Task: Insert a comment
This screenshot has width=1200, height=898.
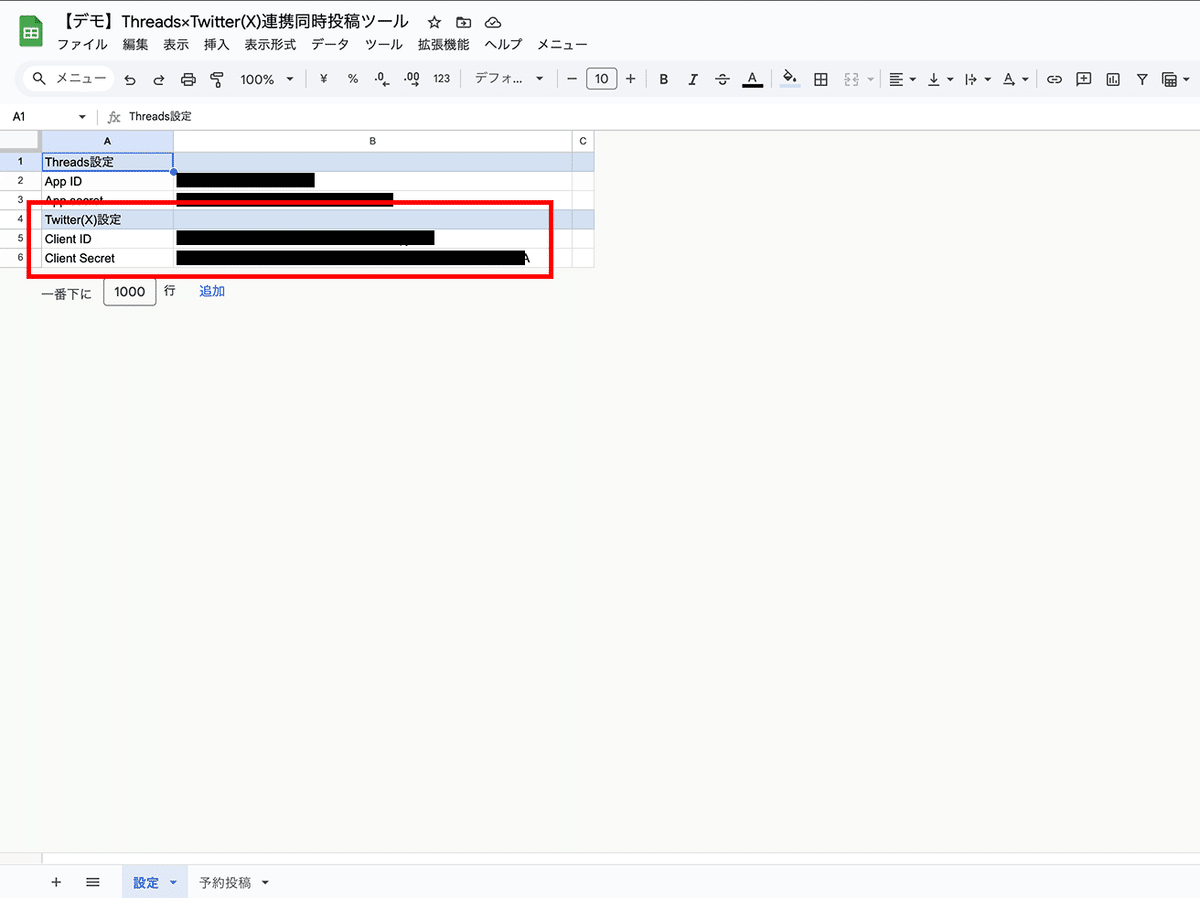Action: coord(1083,79)
